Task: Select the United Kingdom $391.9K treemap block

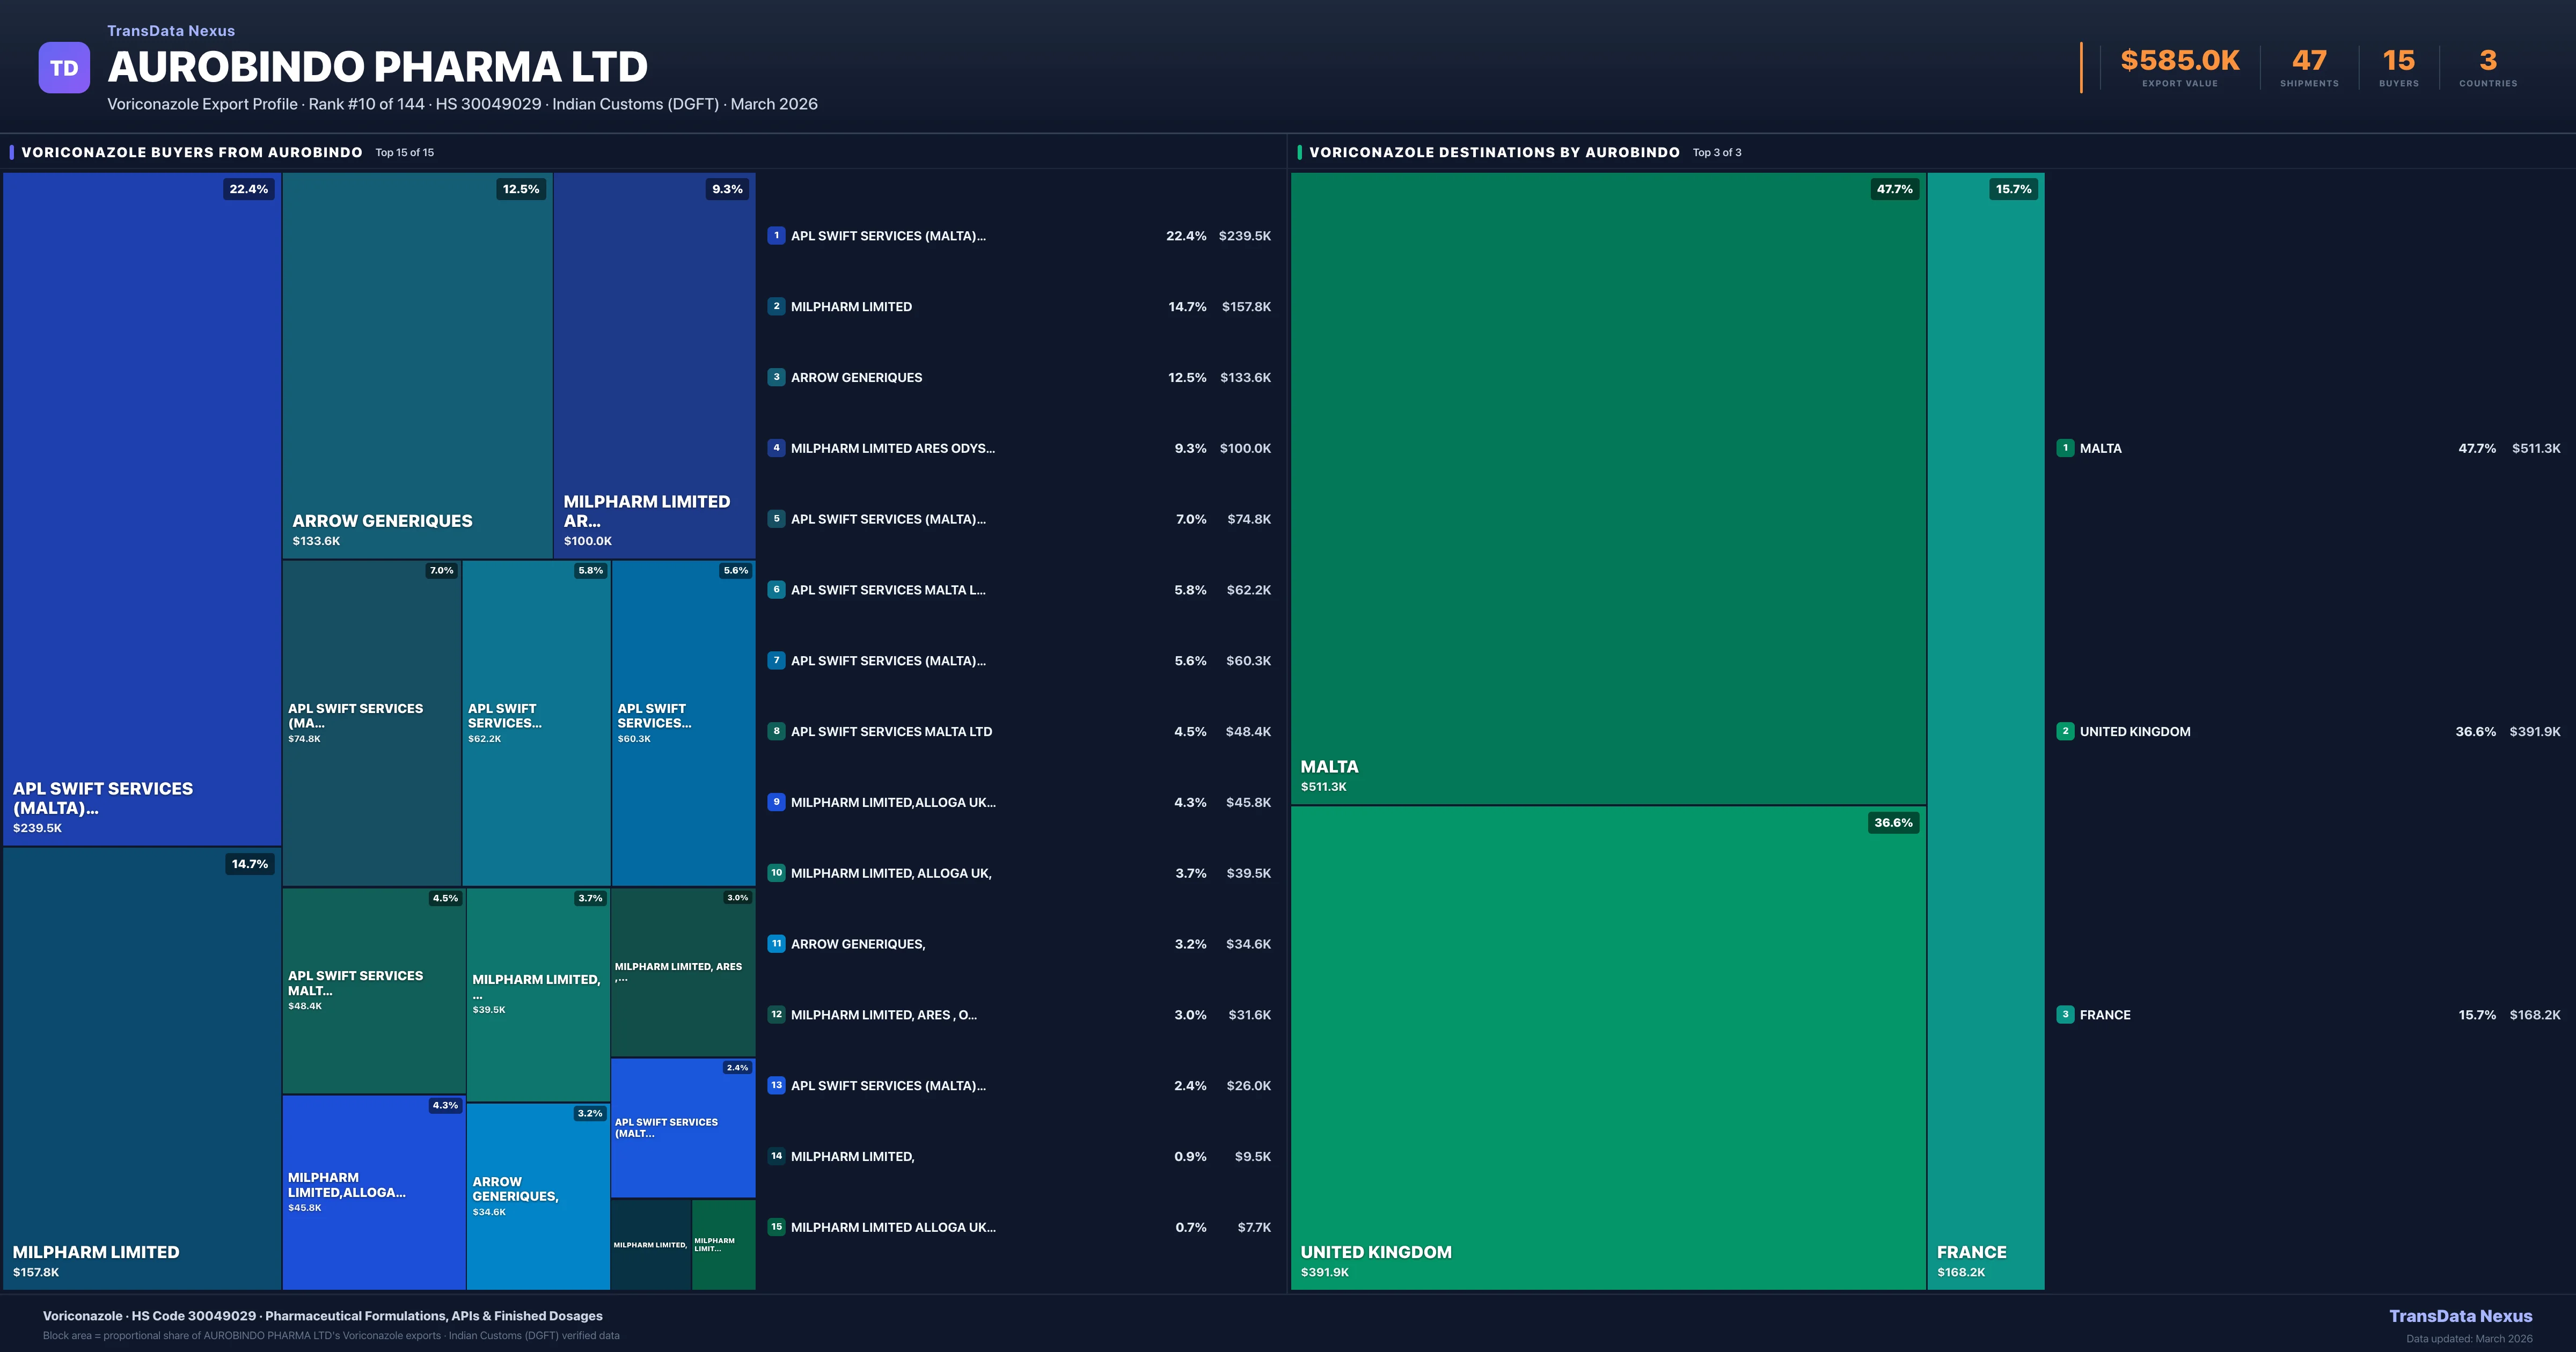Action: pos(1608,1047)
